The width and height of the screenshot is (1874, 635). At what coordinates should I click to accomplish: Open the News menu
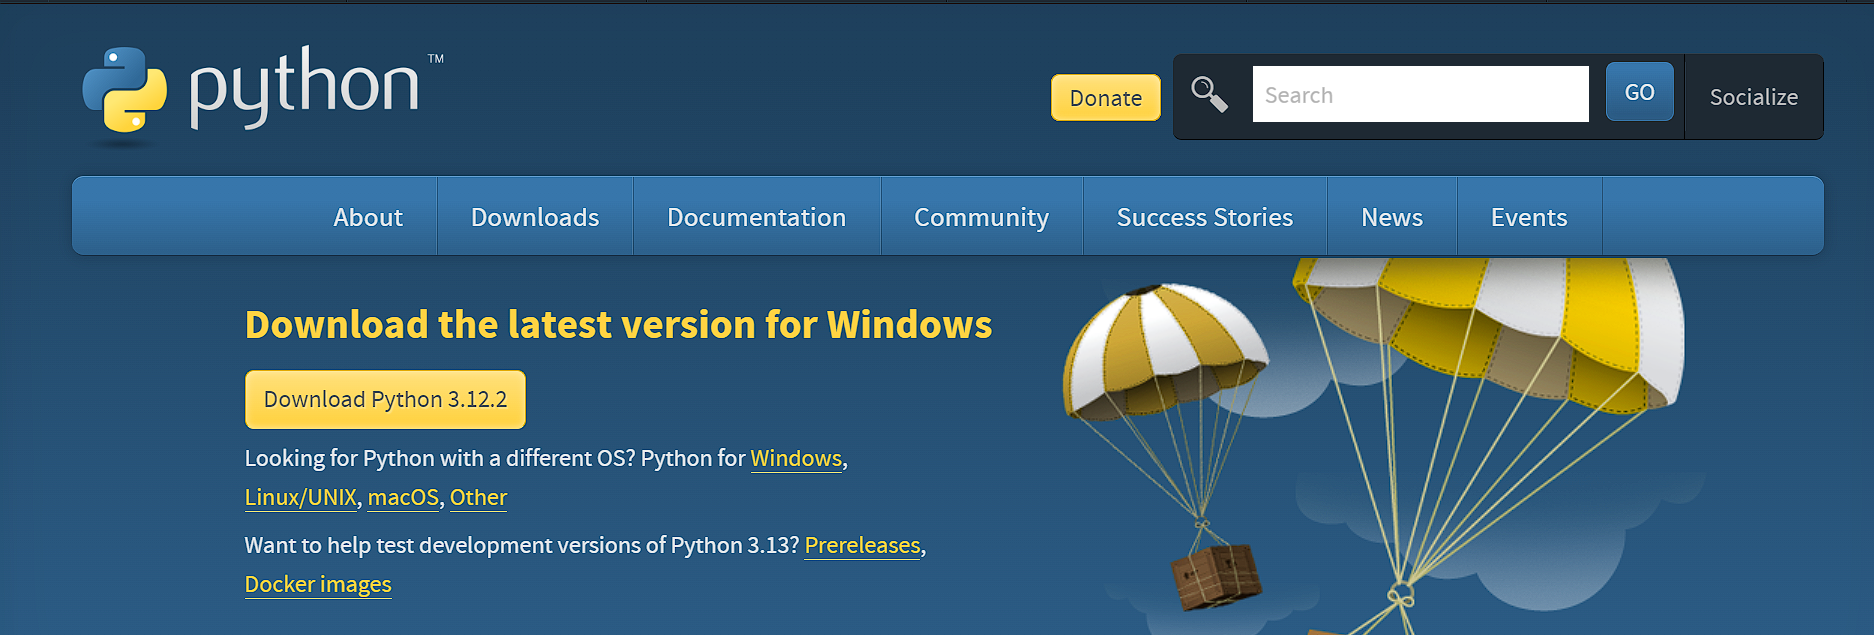[x=1392, y=217]
